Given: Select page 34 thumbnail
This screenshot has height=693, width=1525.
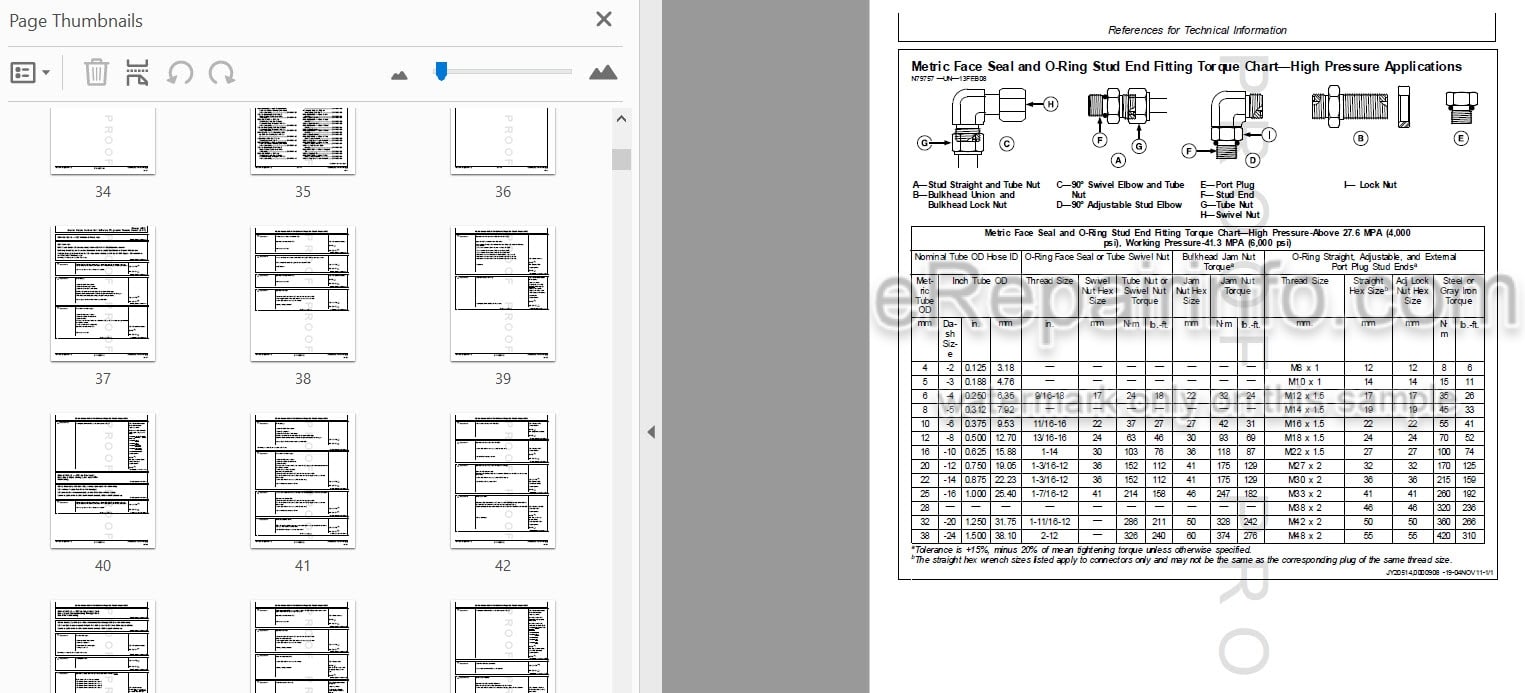Looking at the screenshot, I should pyautogui.click(x=103, y=141).
